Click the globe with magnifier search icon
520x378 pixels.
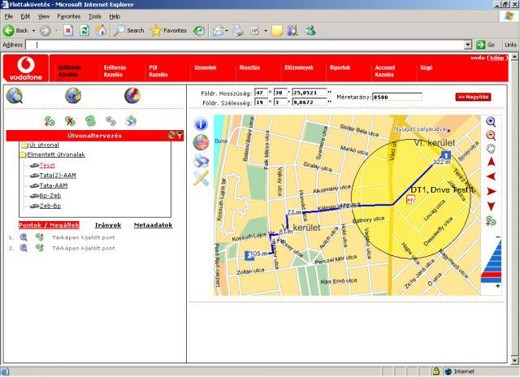point(14,96)
